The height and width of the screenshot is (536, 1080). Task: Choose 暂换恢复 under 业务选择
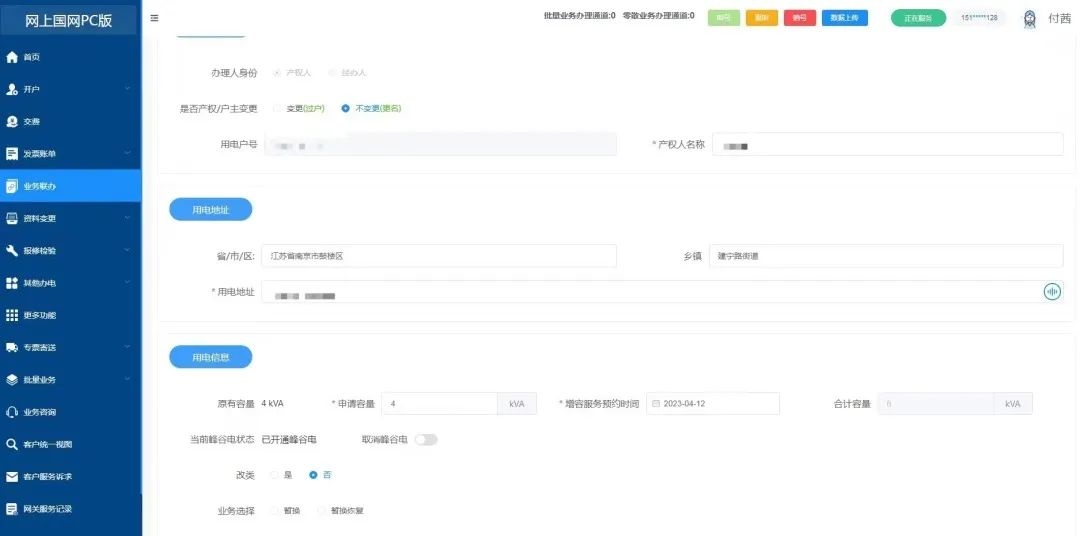coord(322,510)
